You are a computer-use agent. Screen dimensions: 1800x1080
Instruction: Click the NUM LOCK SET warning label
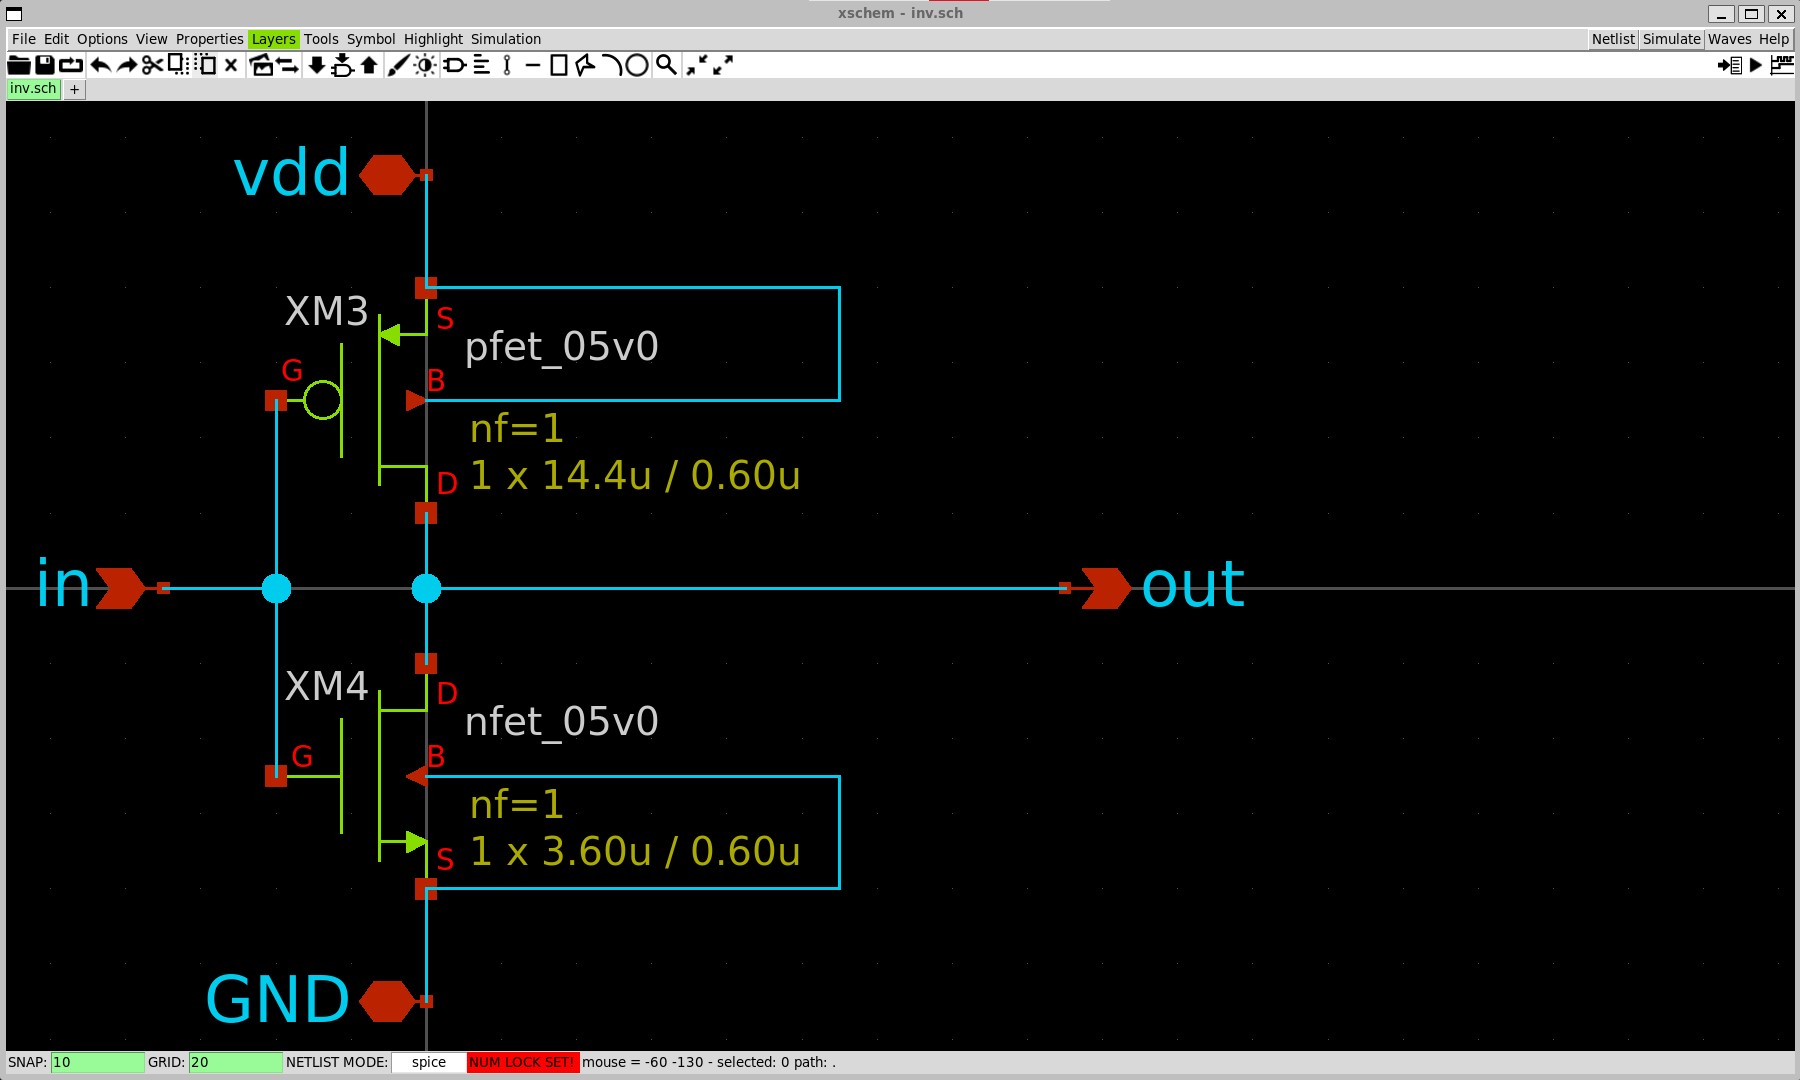[x=522, y=1062]
